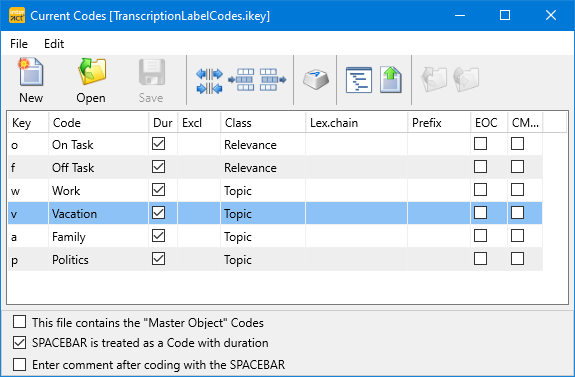This screenshot has height=377, width=575.
Task: Click the Relevance class of Off Task
Action: coord(263,167)
